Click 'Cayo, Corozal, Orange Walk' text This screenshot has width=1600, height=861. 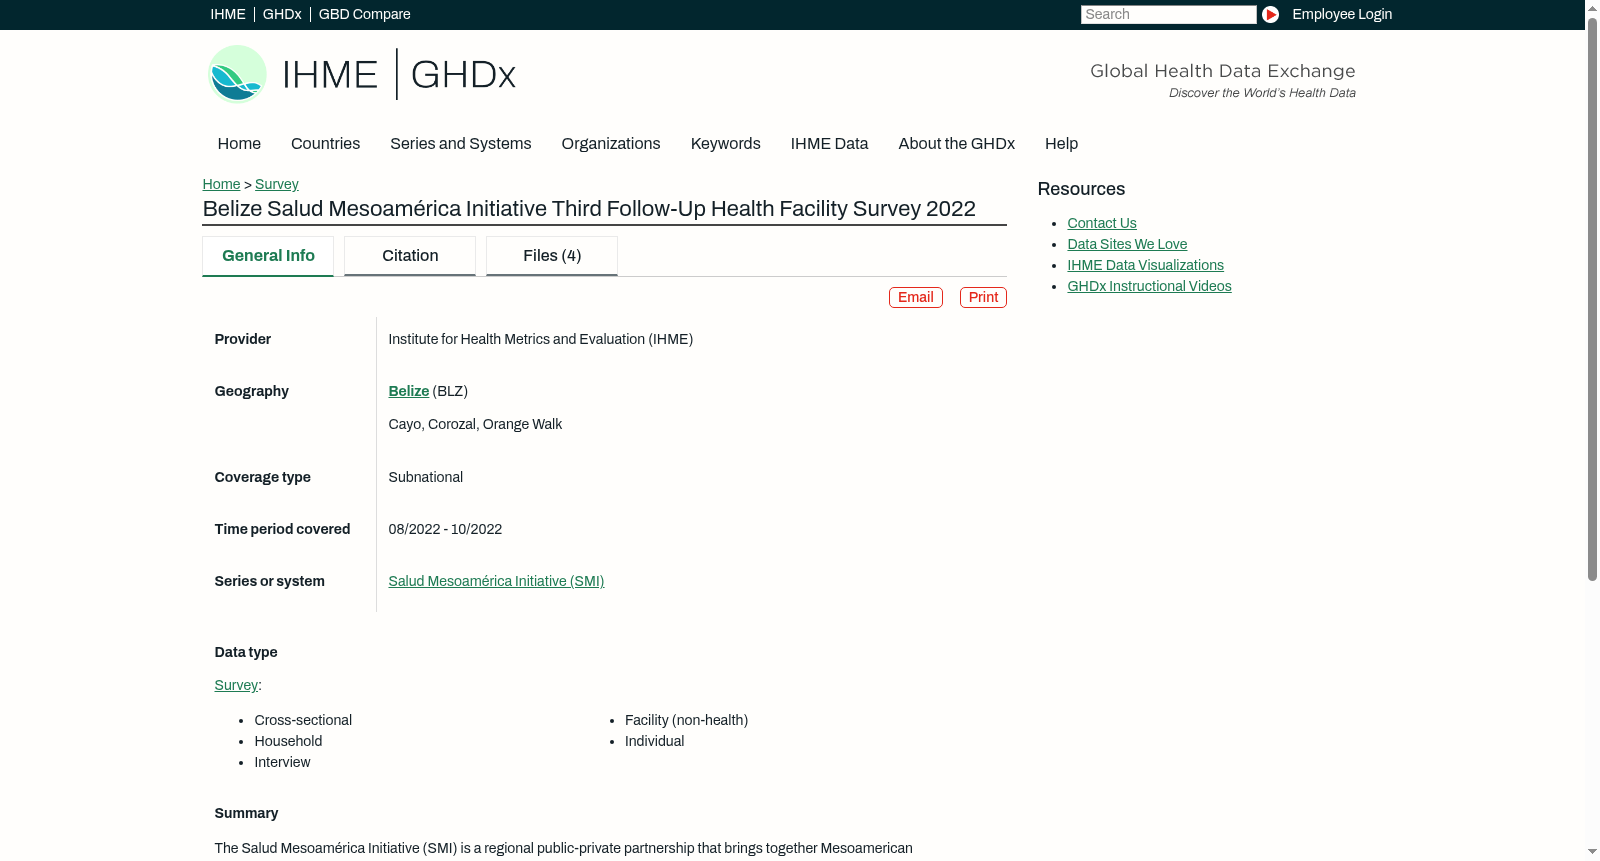(475, 424)
